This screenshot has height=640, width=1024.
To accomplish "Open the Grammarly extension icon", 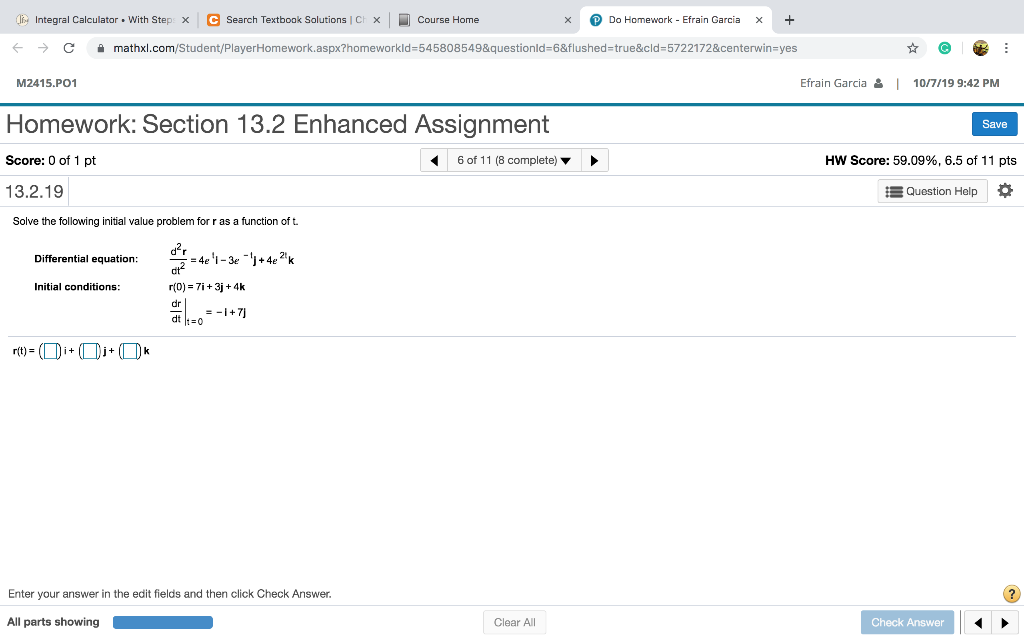I will tap(944, 47).
